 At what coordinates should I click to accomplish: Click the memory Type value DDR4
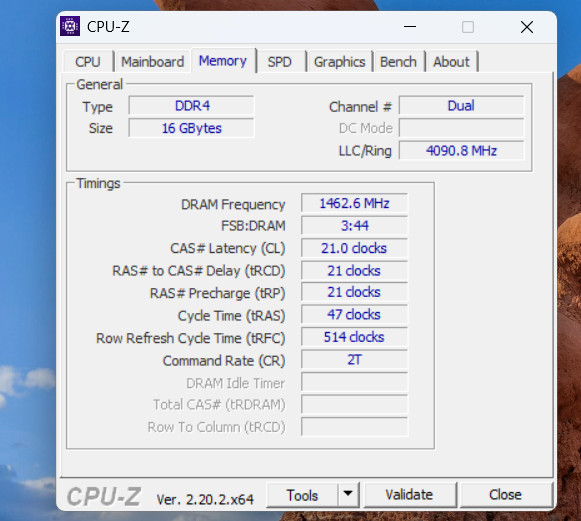[x=192, y=106]
